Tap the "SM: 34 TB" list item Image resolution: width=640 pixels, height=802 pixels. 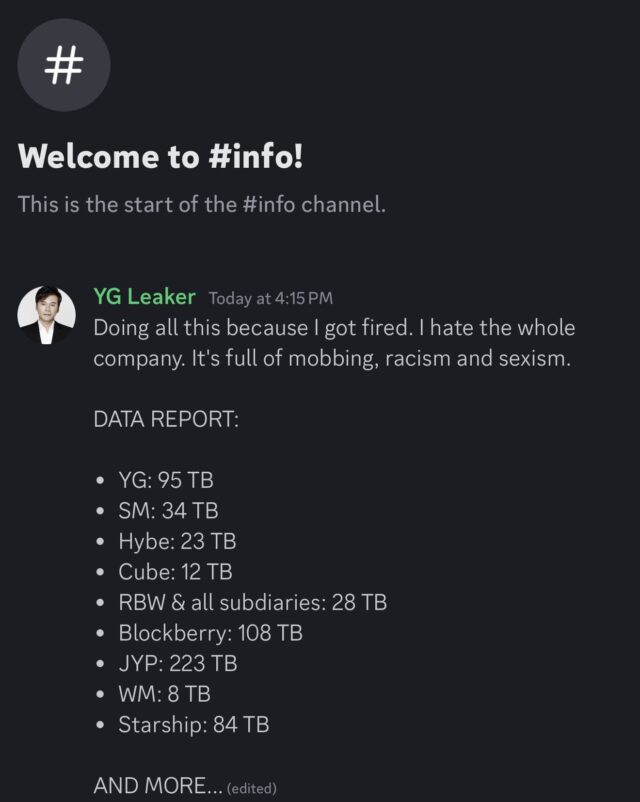[x=168, y=511]
